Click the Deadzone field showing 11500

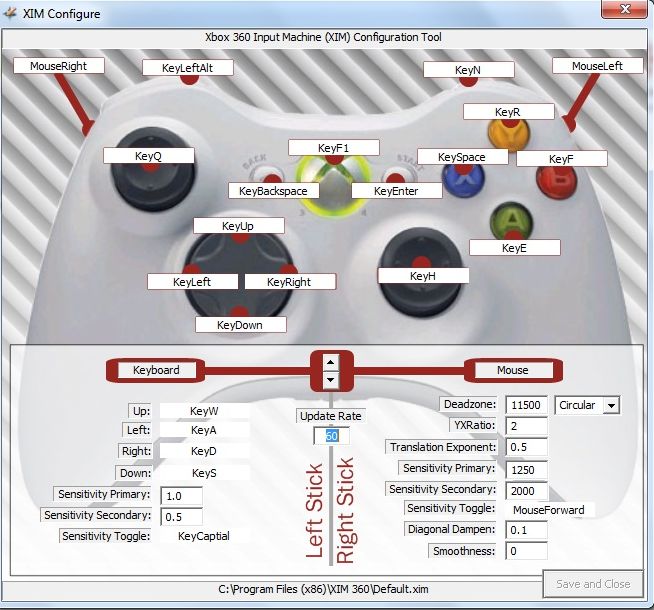click(526, 405)
